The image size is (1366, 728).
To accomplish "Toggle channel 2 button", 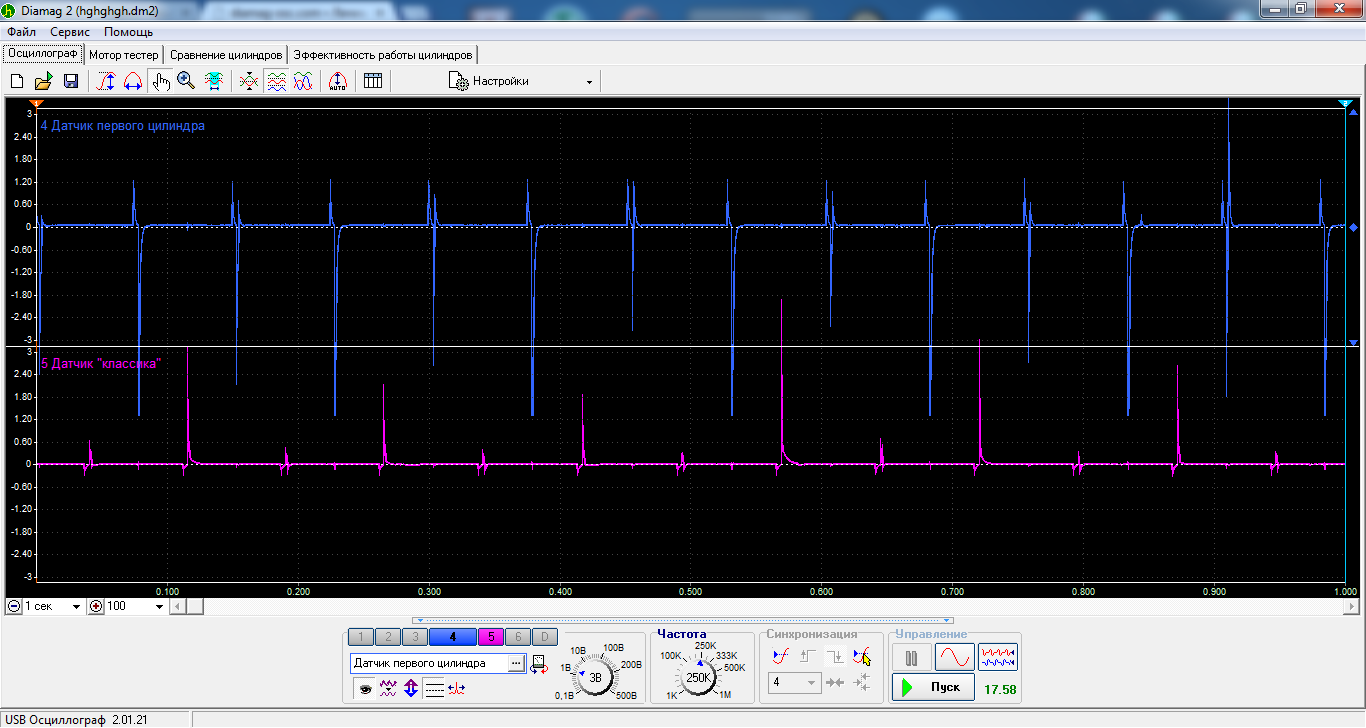I will coord(388,636).
